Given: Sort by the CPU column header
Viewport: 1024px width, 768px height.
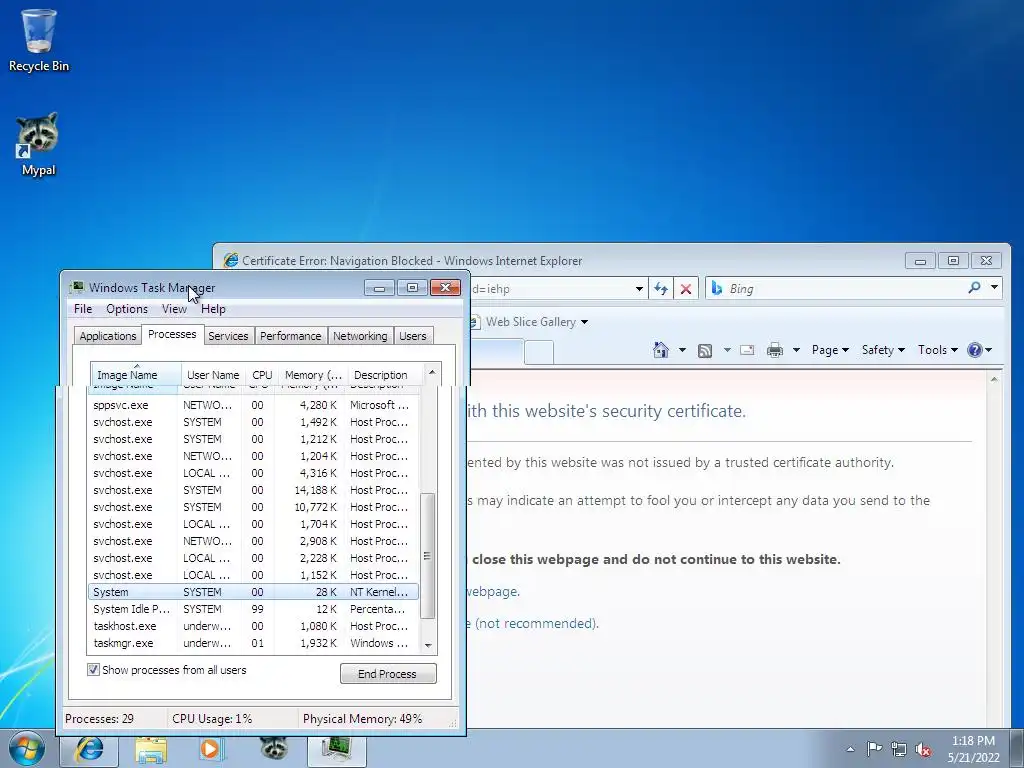Looking at the screenshot, I should coord(262,375).
